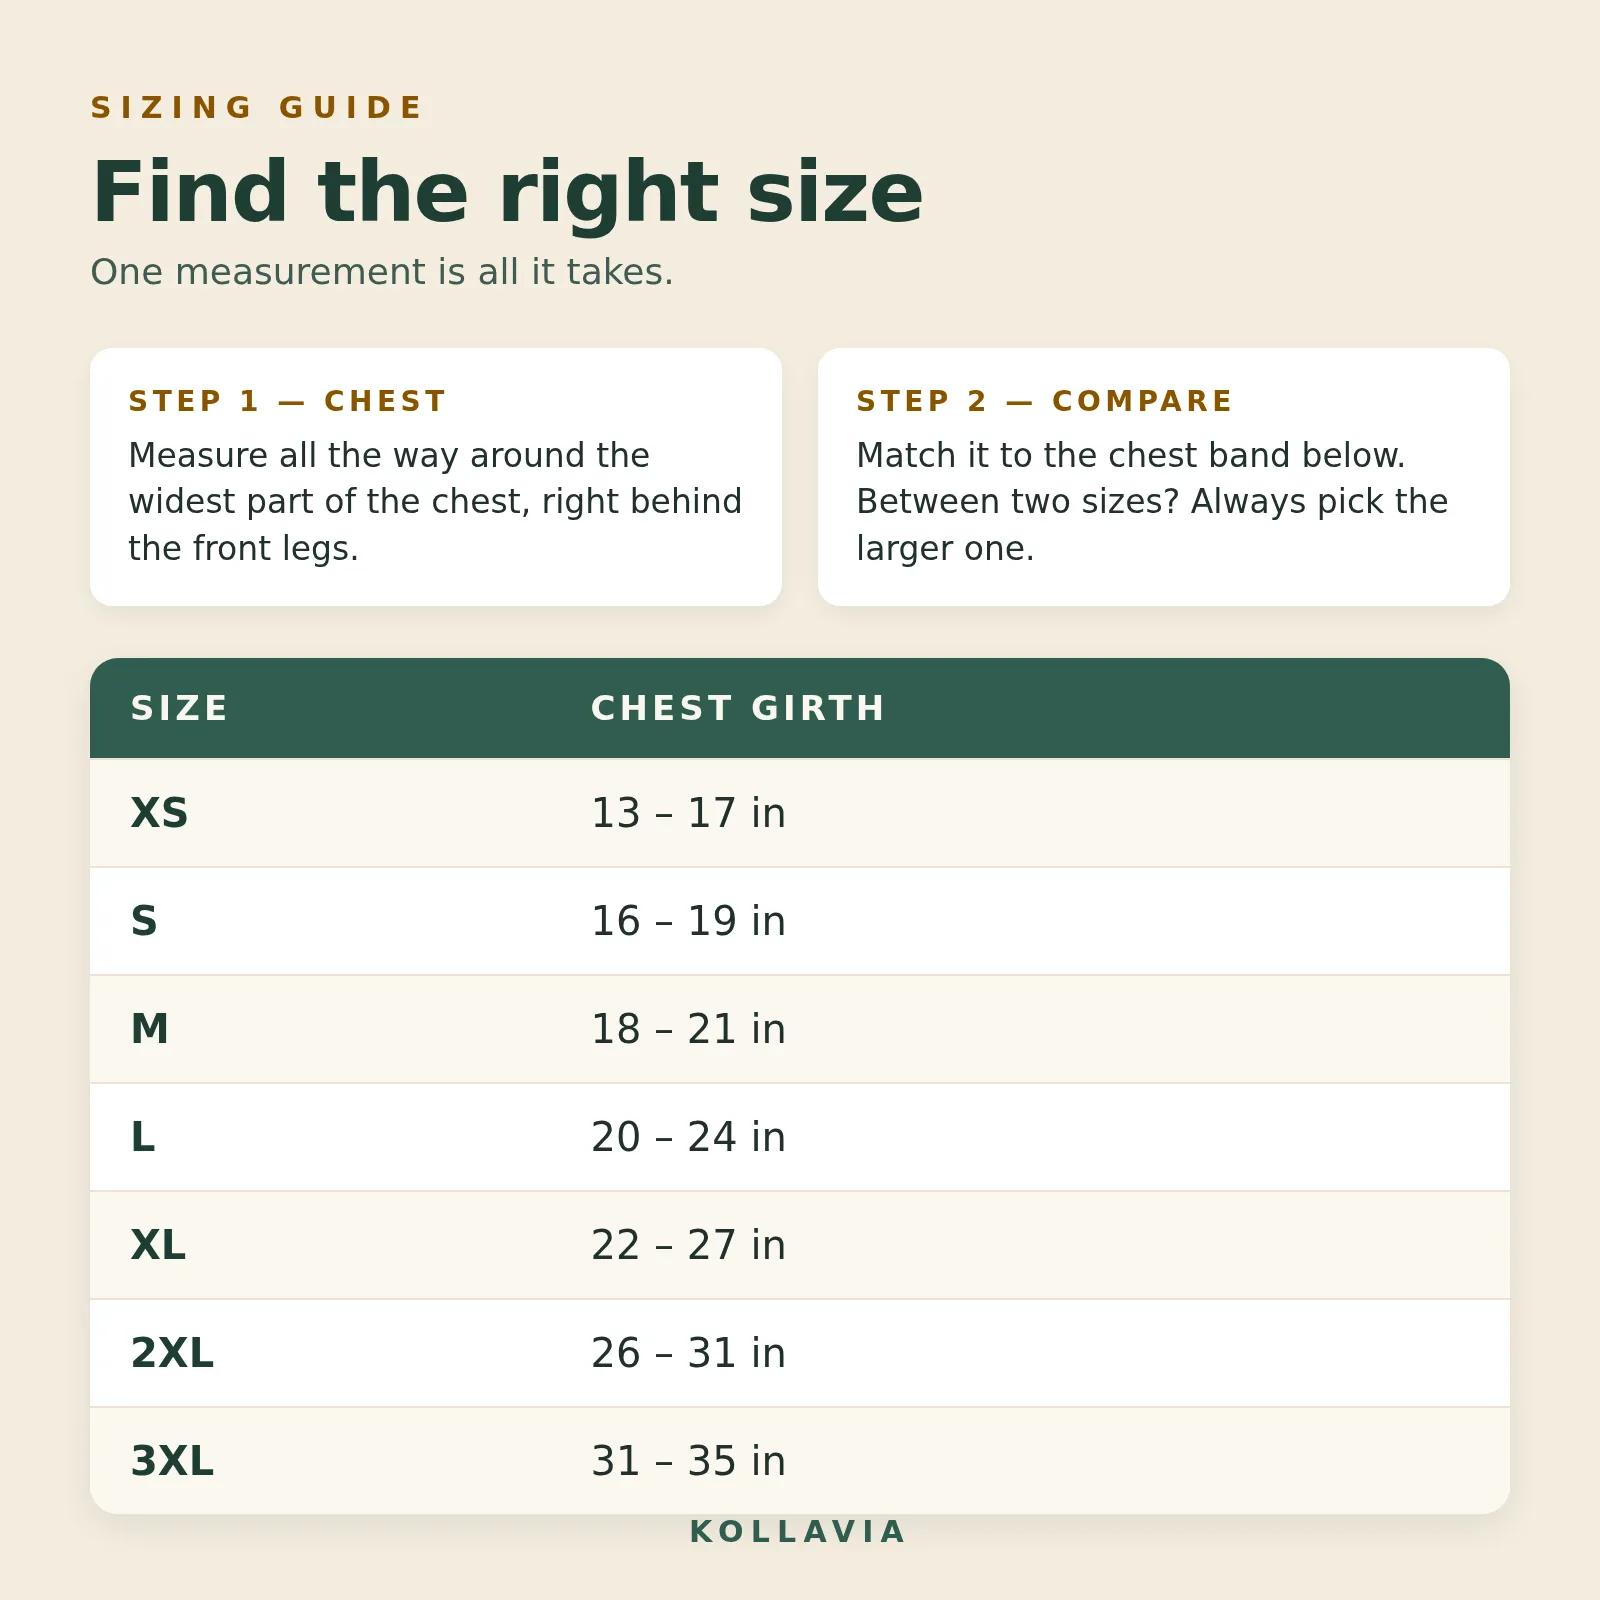Select the S size row
Image resolution: width=1600 pixels, height=1600 pixels.
(800, 921)
